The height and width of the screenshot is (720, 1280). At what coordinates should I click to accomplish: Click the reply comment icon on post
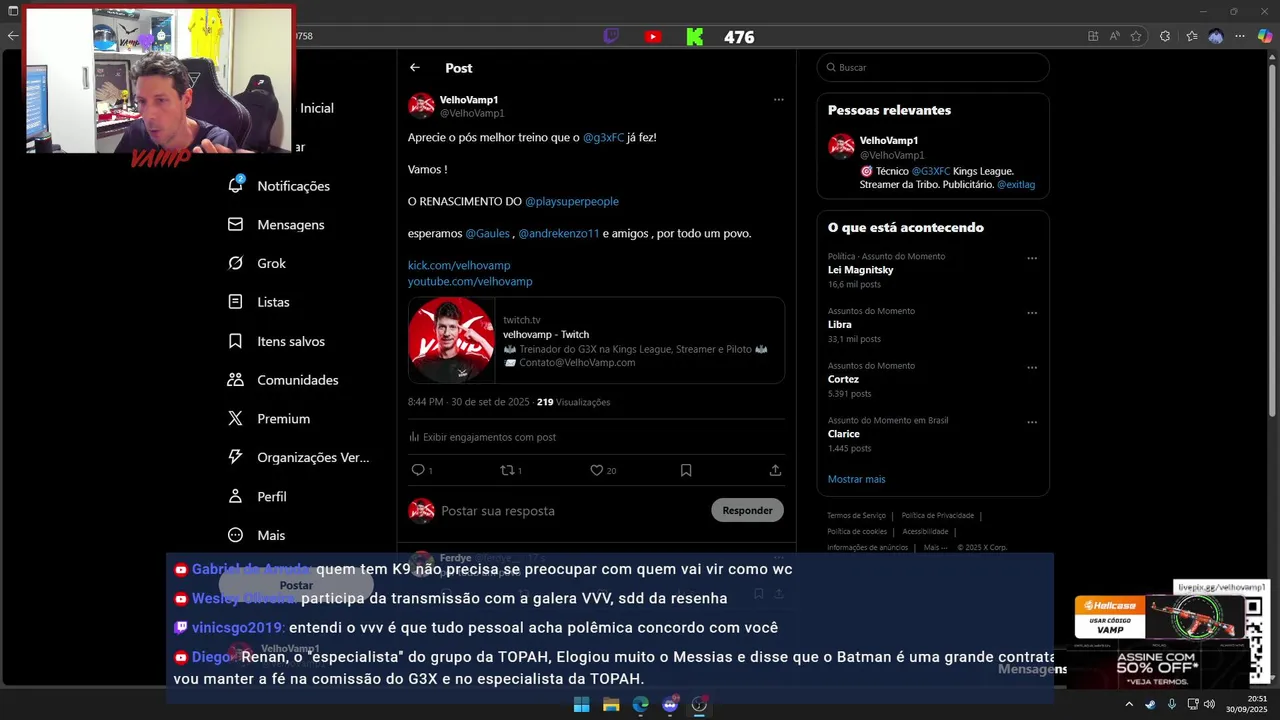click(418, 470)
